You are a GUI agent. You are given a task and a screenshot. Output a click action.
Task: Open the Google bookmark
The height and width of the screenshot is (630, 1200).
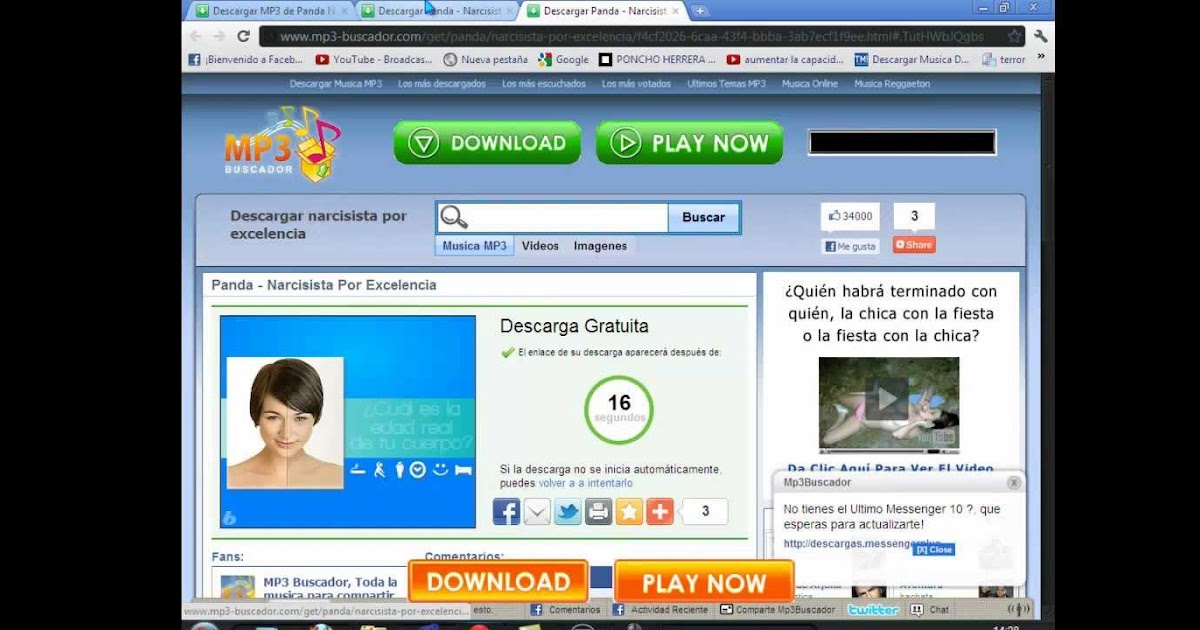pyautogui.click(x=564, y=60)
